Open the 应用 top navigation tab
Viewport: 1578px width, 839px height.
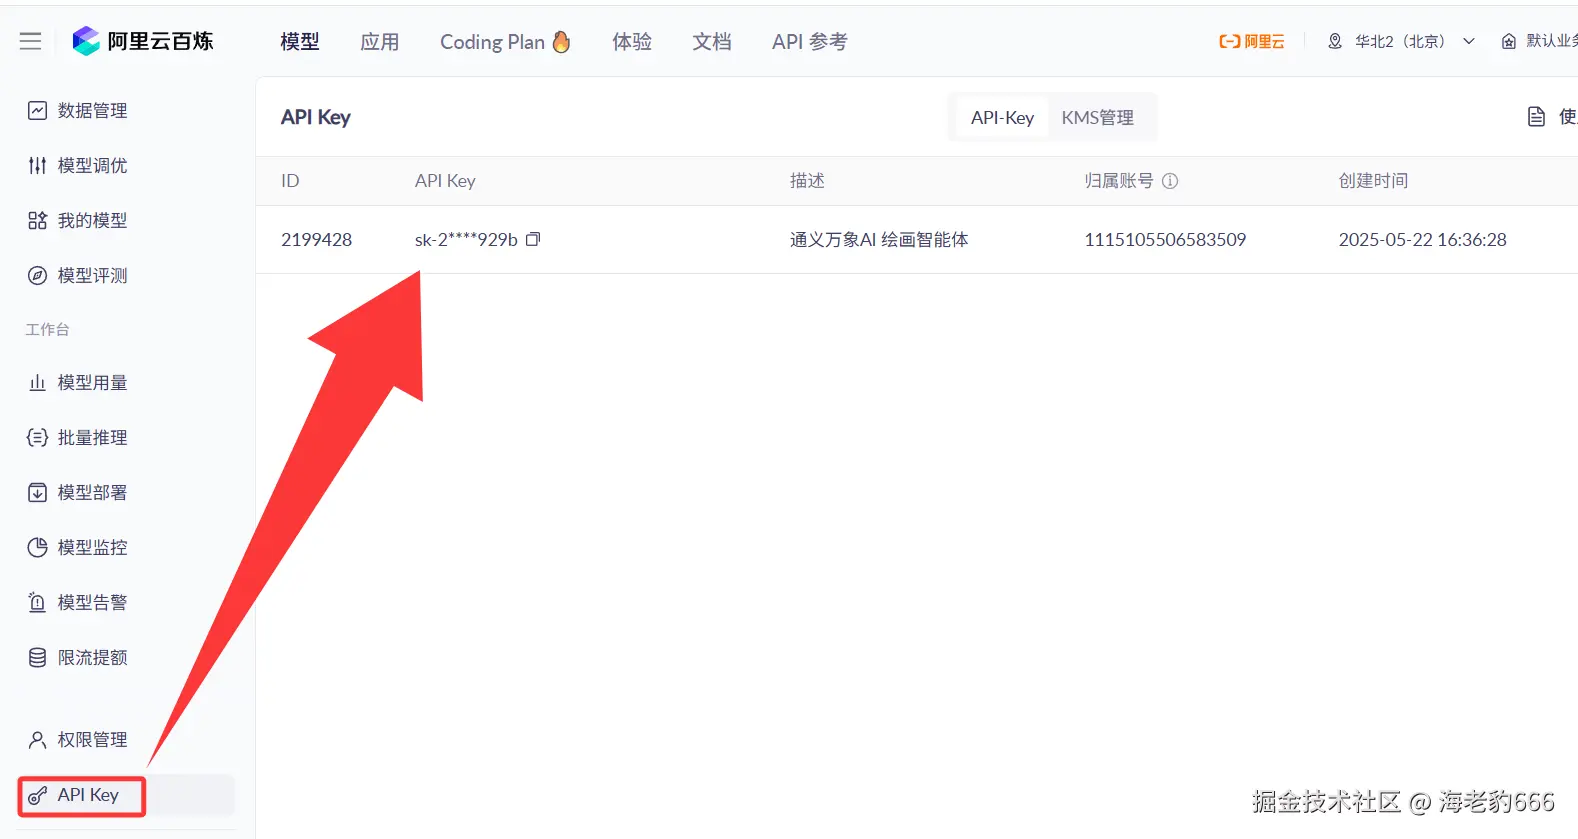point(380,41)
